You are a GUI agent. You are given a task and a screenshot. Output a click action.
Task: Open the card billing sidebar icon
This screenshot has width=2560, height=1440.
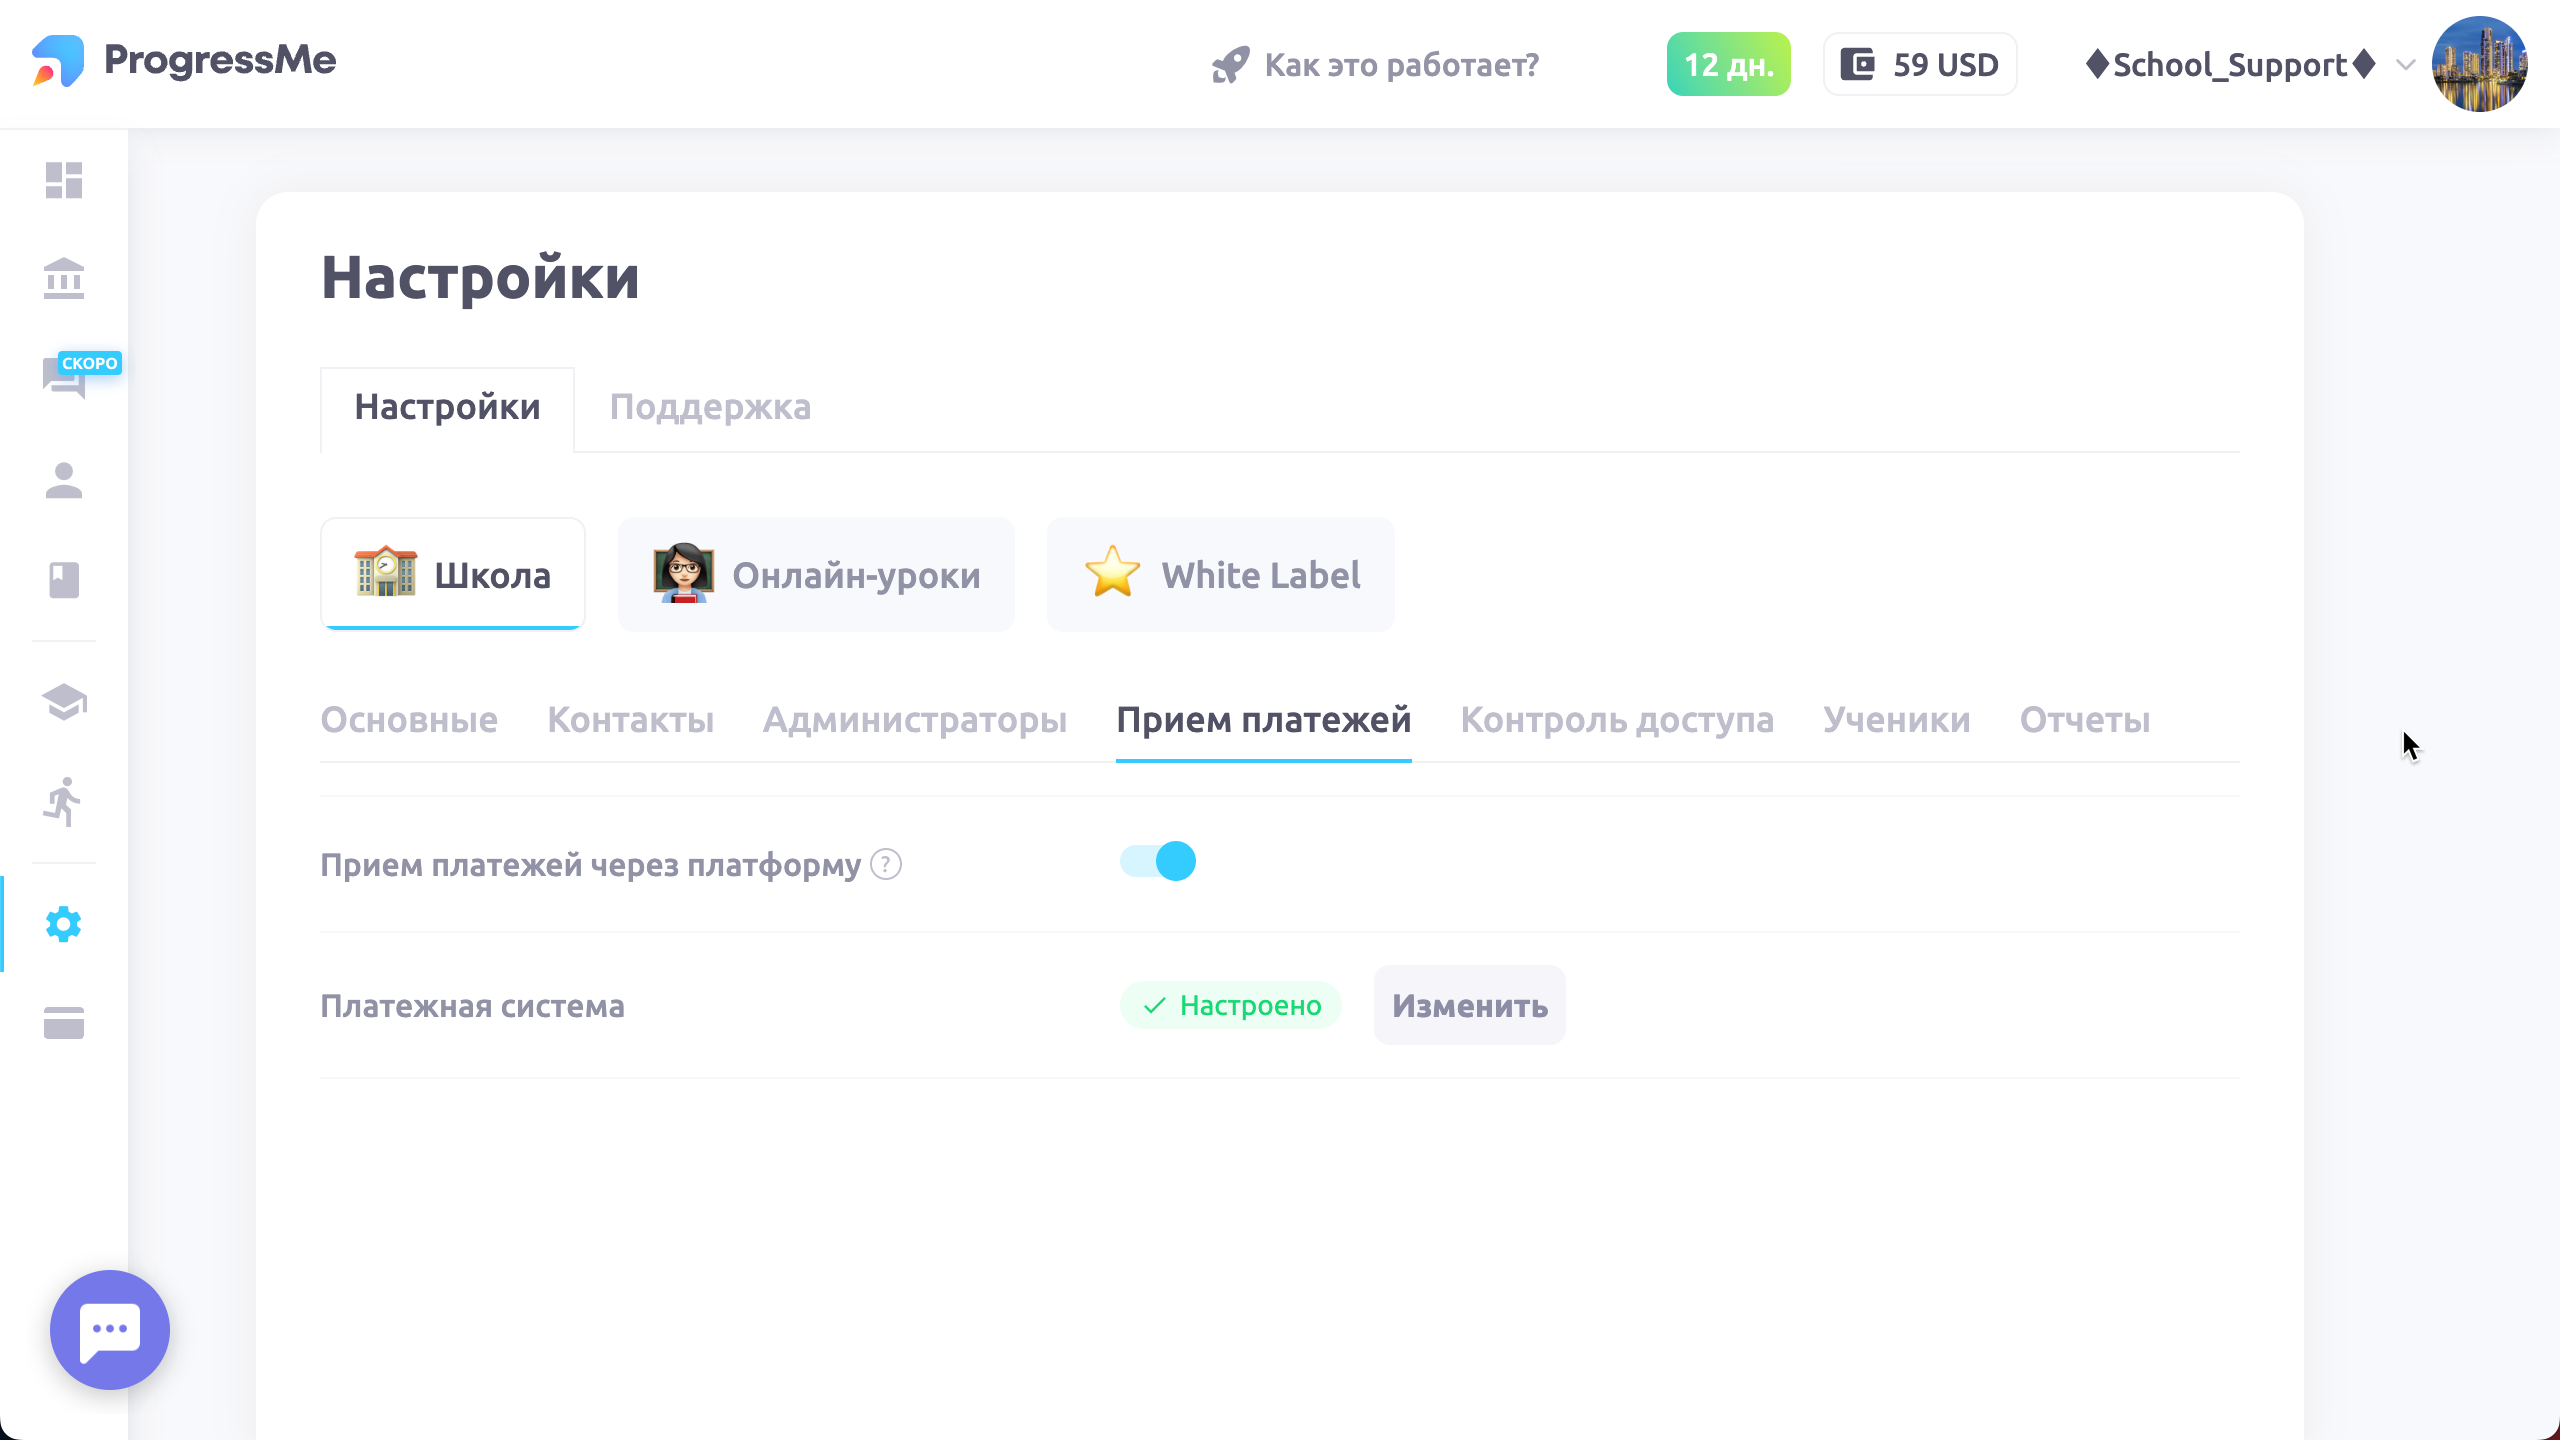64,1023
